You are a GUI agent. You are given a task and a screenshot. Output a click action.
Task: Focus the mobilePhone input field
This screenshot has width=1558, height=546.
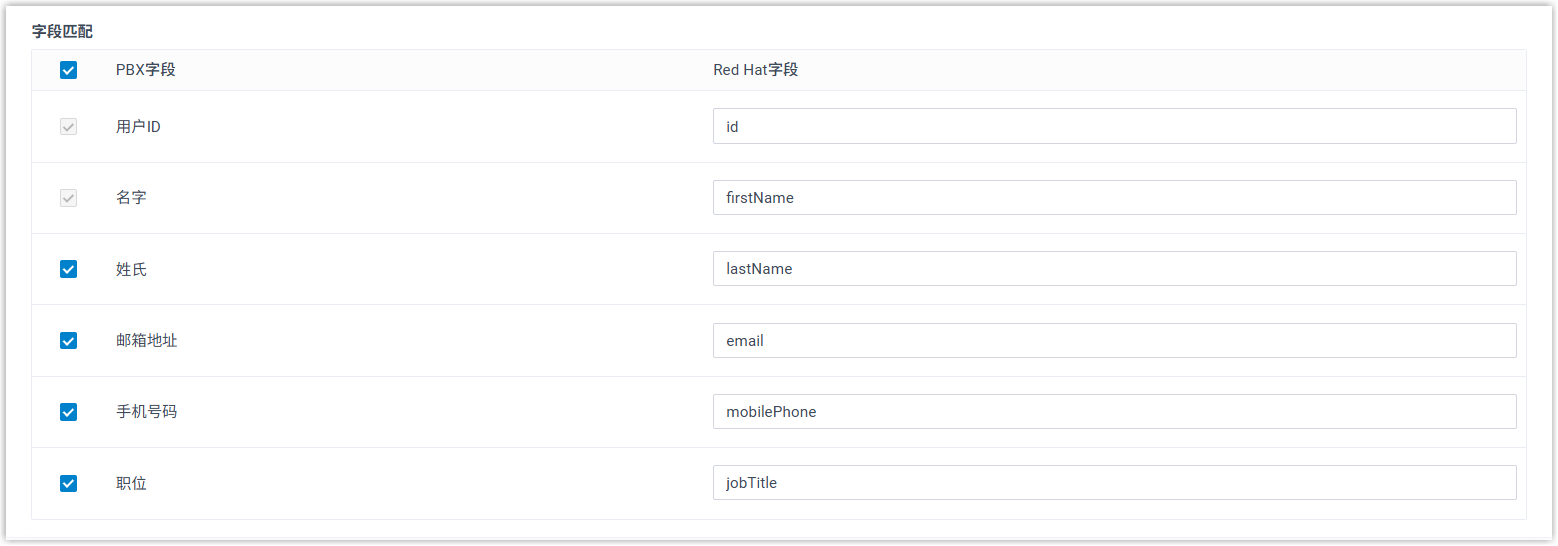pos(1114,412)
